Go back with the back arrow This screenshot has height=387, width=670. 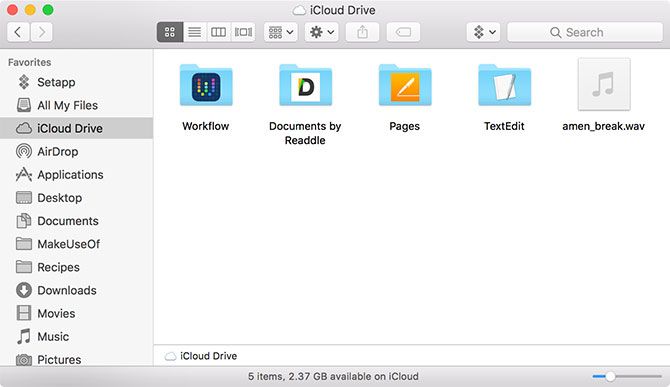(x=18, y=32)
